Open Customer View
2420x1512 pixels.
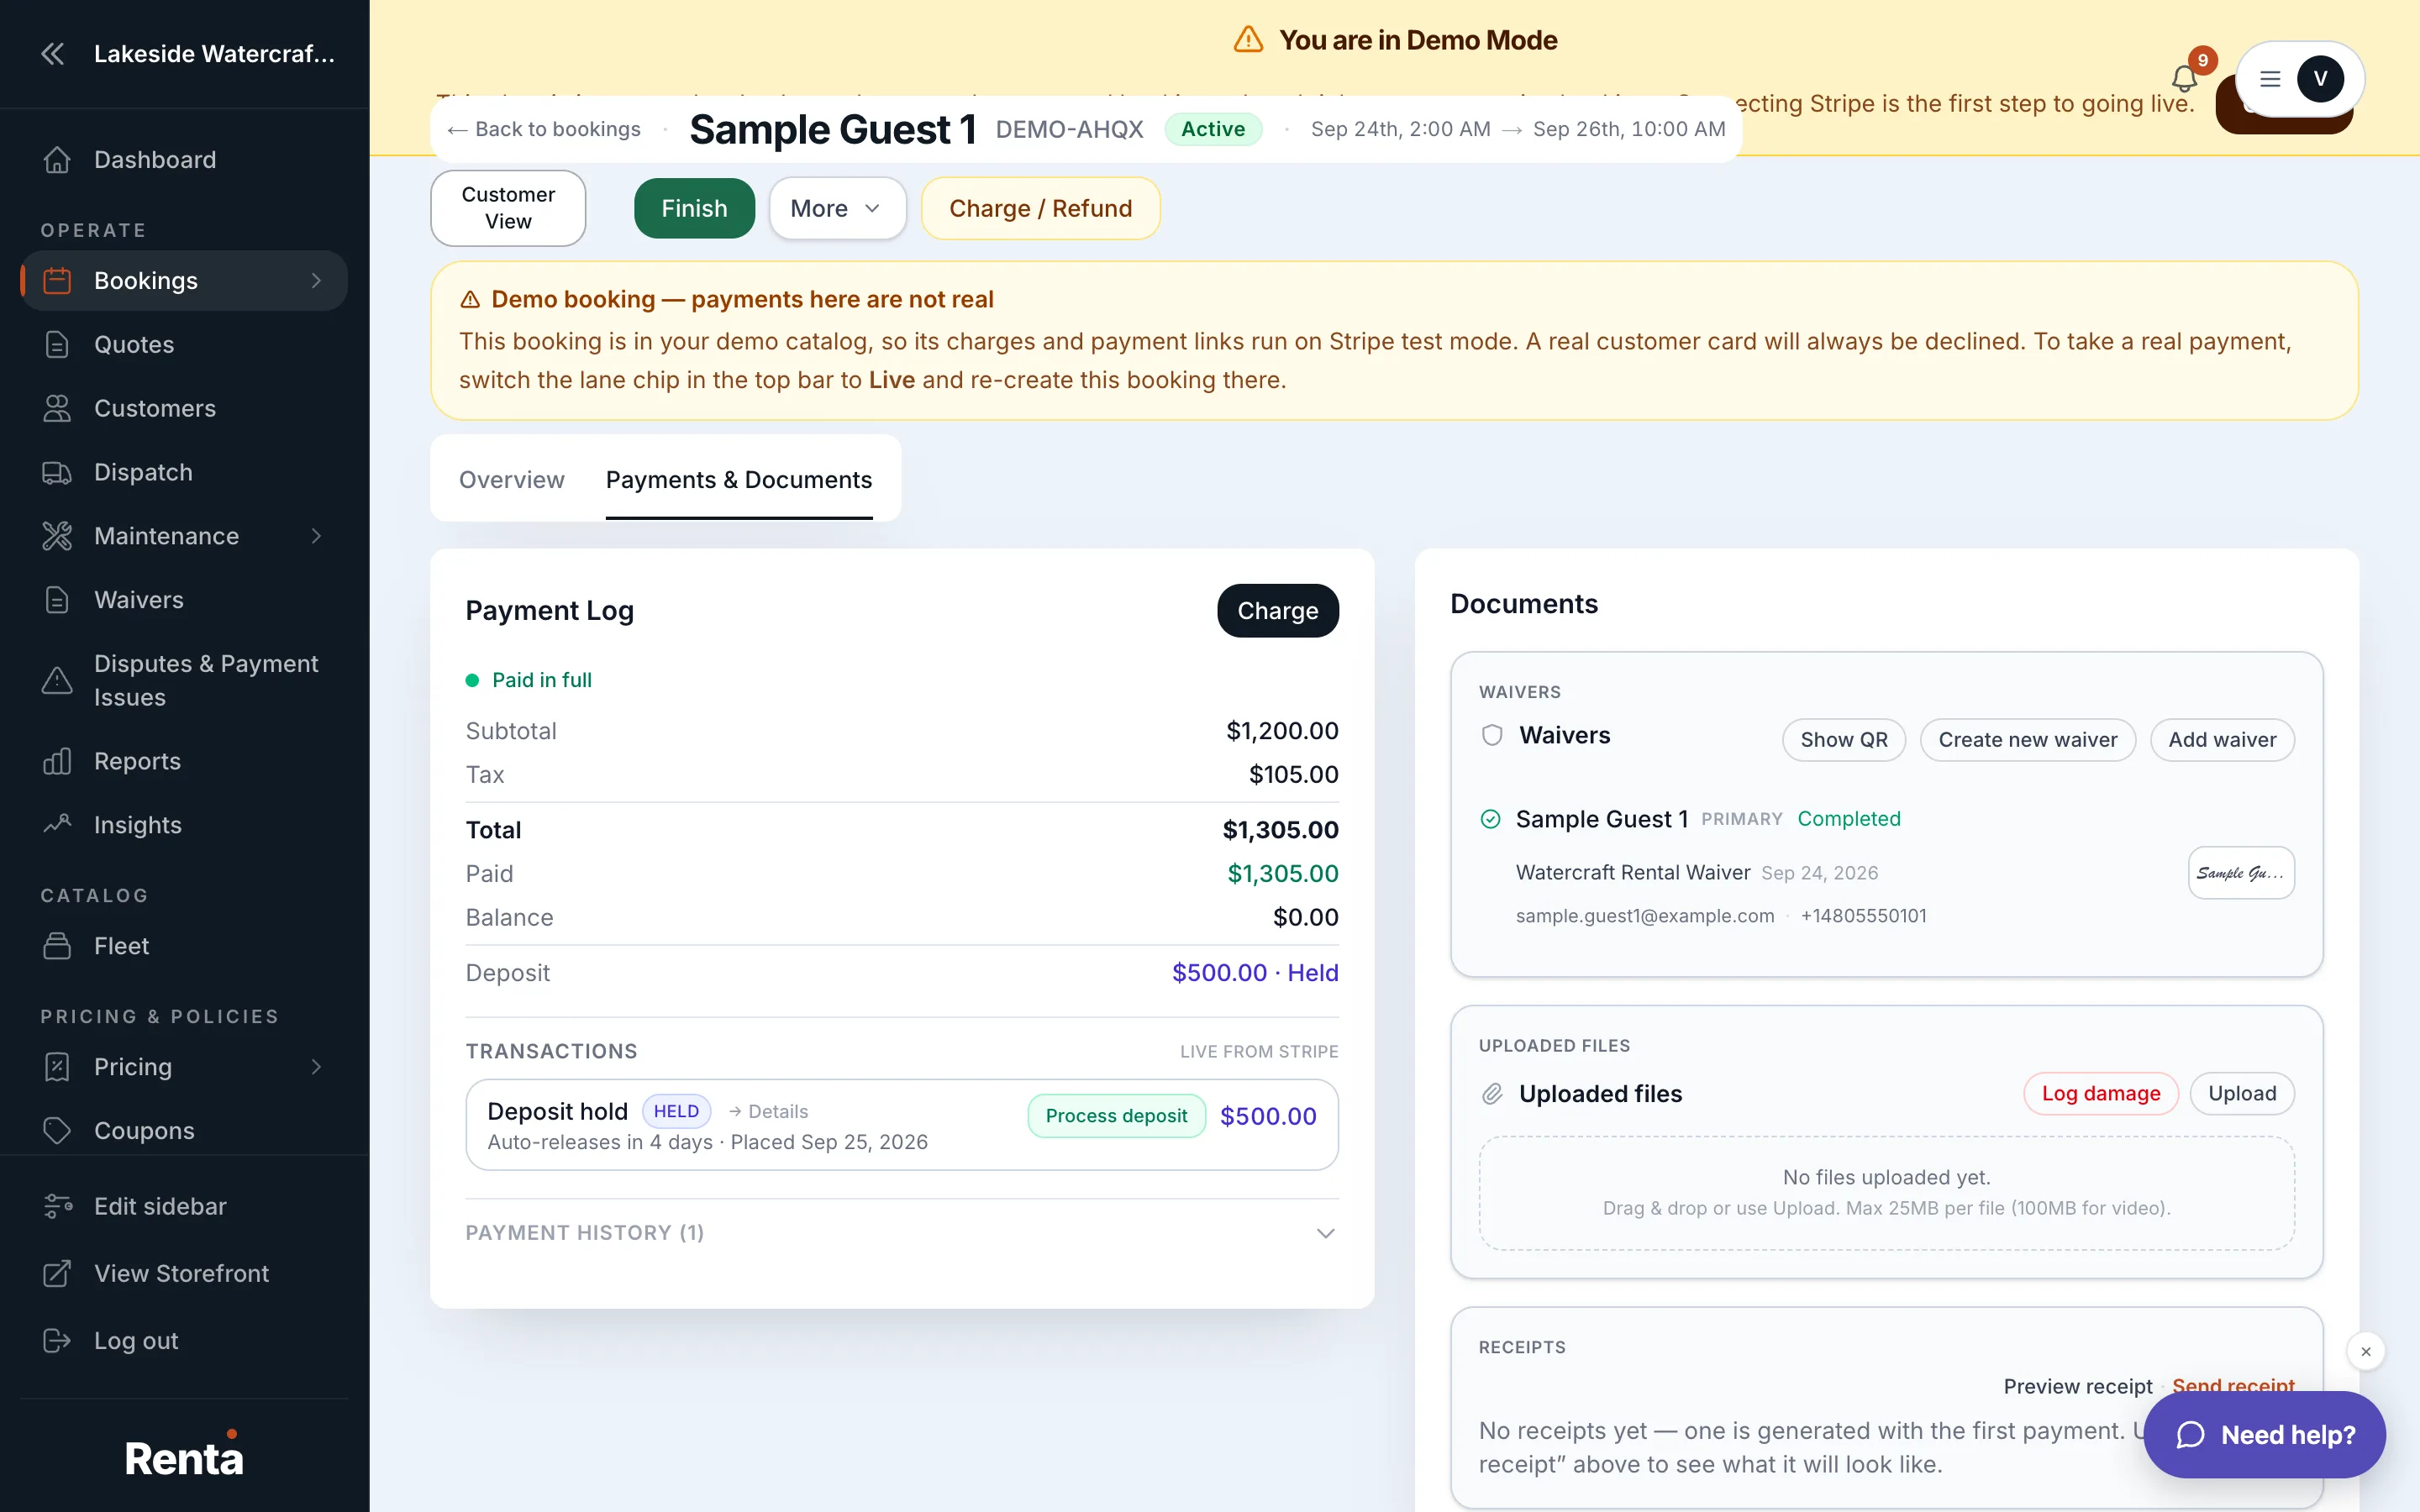point(508,208)
